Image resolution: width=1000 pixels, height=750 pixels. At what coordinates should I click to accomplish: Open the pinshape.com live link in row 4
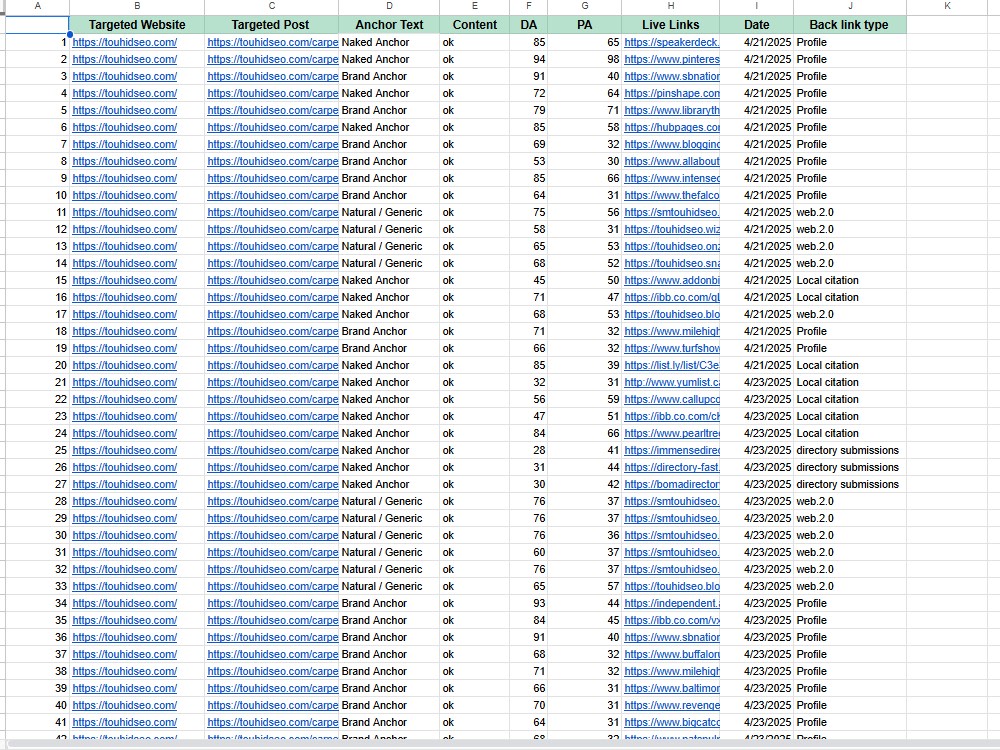coord(671,93)
